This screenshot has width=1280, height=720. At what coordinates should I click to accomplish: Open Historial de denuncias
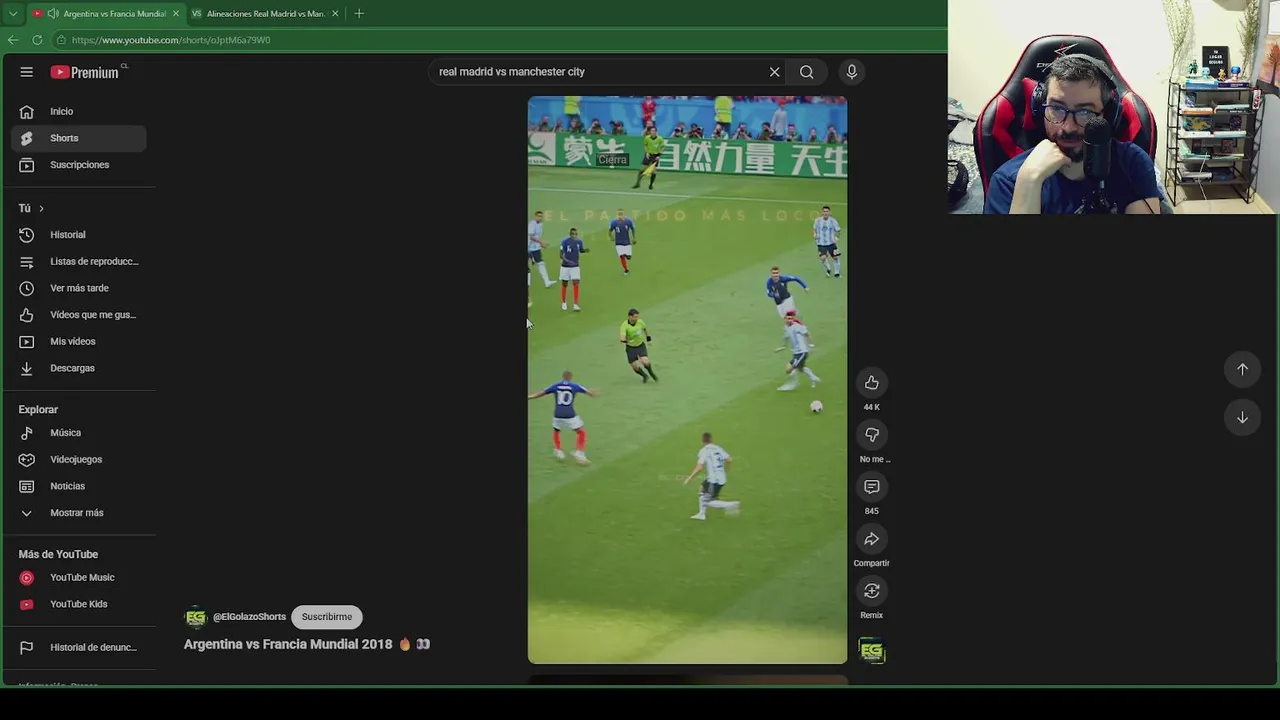tap(79, 647)
